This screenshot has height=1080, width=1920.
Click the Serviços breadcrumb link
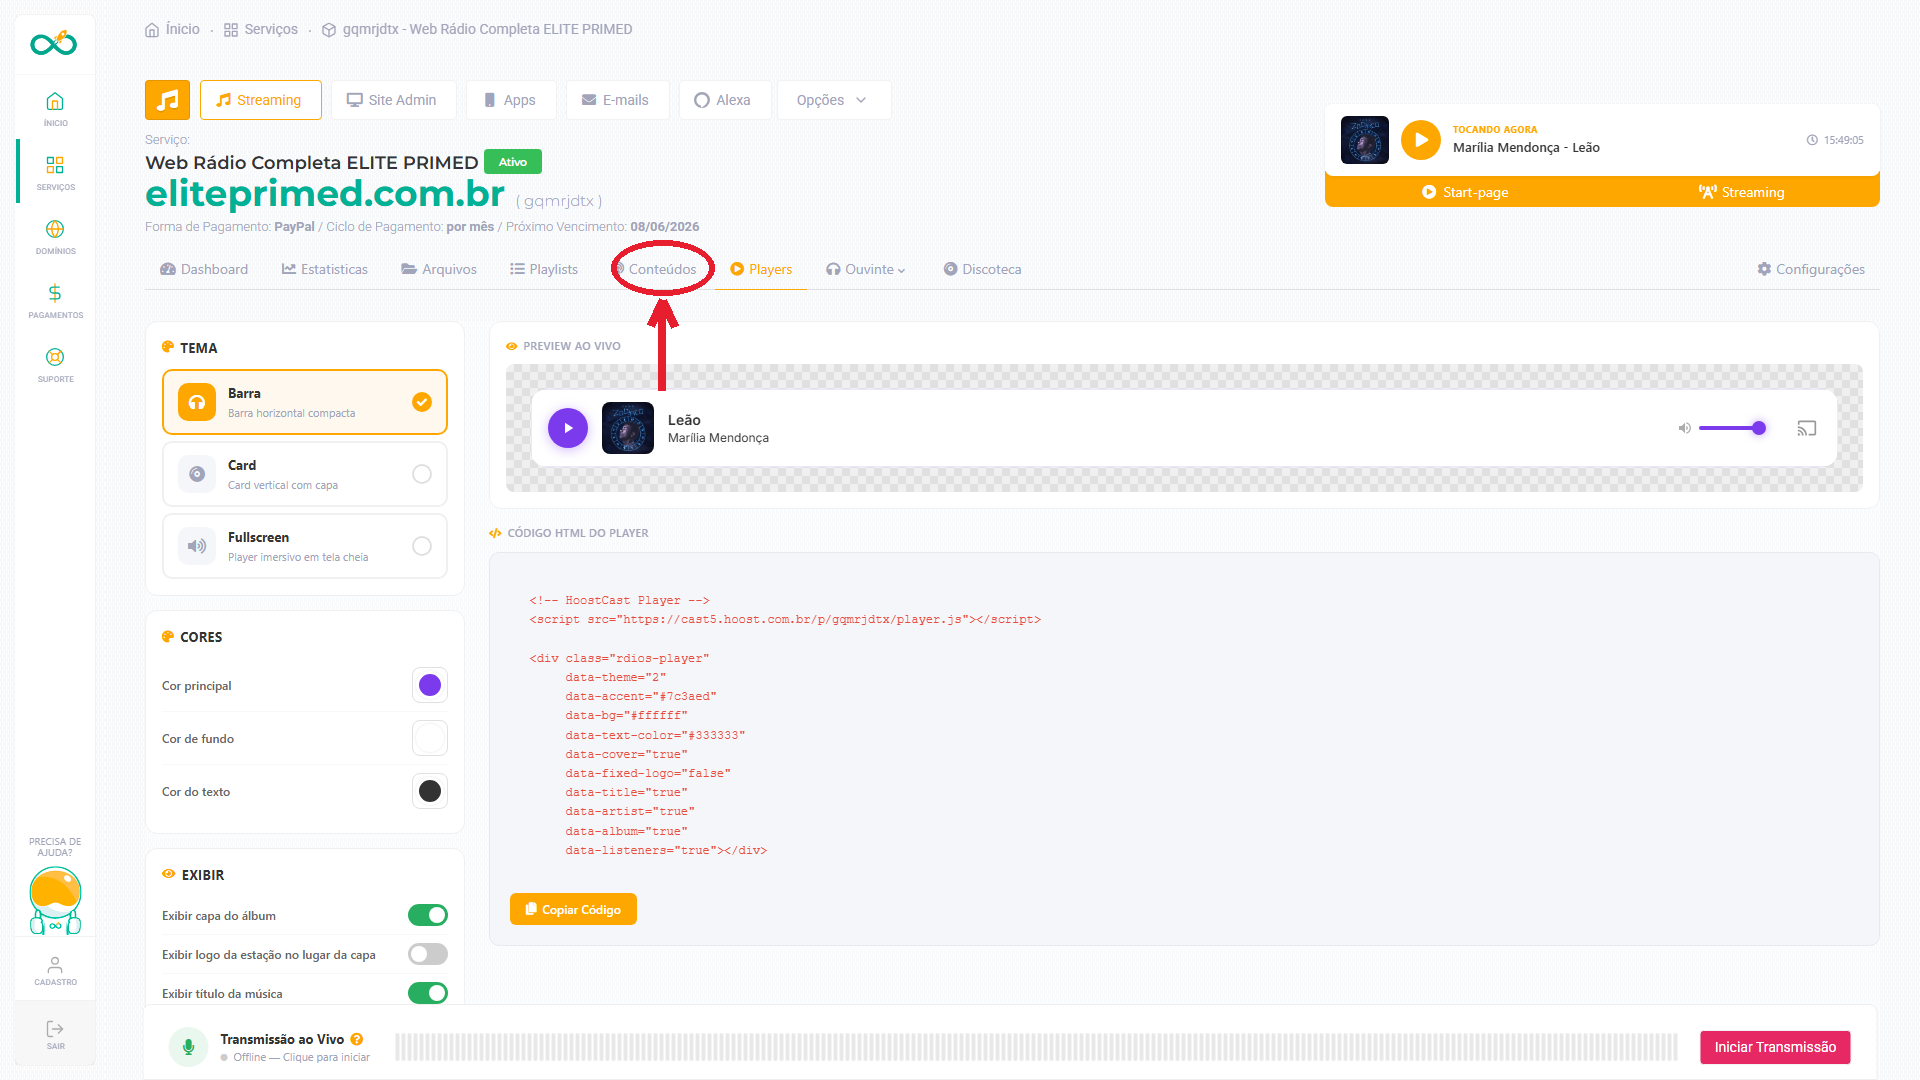coord(261,29)
